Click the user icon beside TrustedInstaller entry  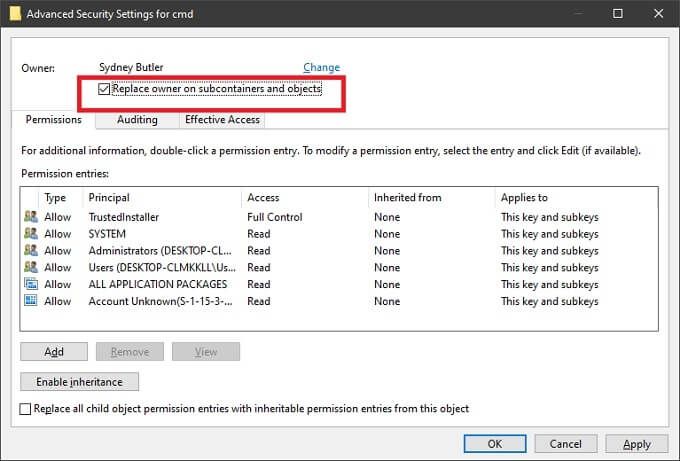[30, 217]
